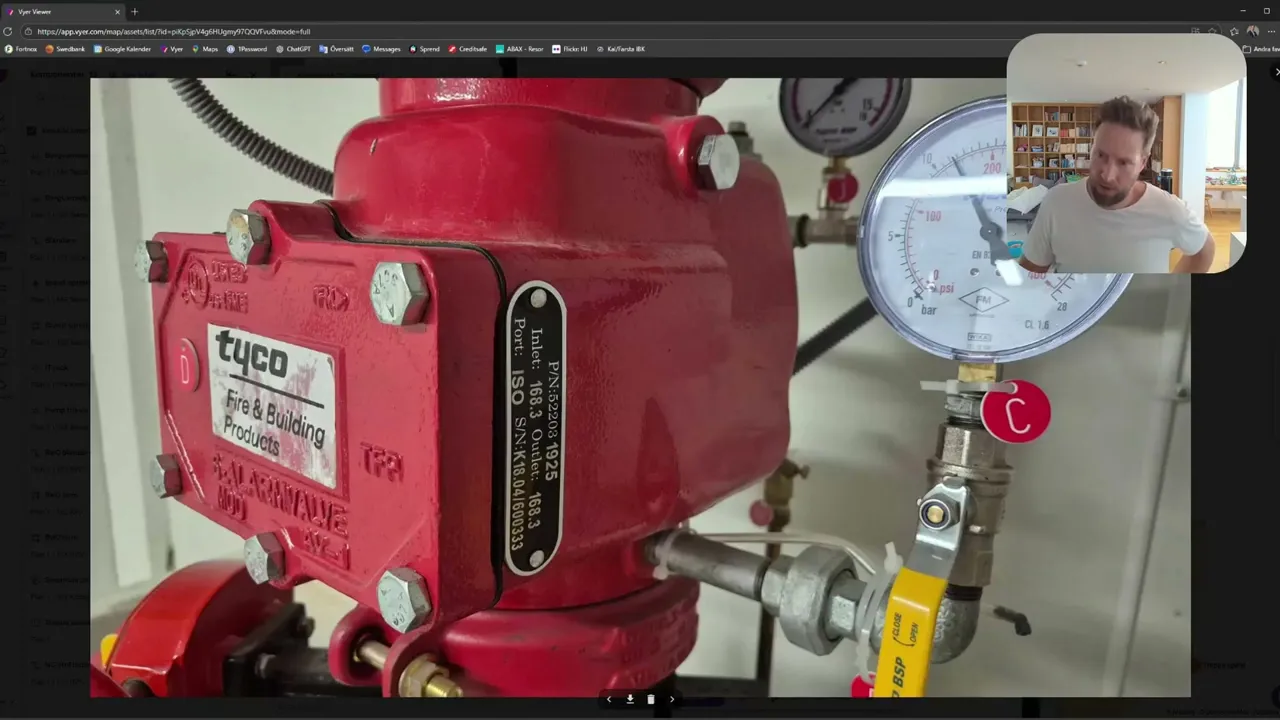View site information icon in address bar

click(x=29, y=31)
